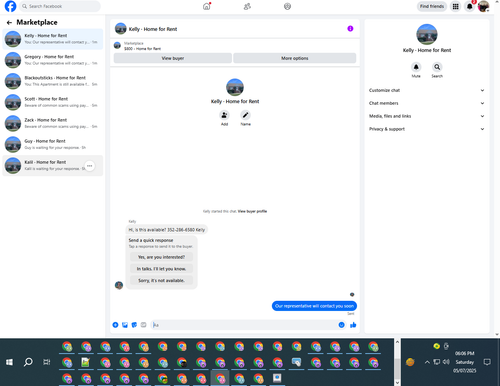Open the Windows notification center
This screenshot has width=500, height=386.
click(x=487, y=362)
